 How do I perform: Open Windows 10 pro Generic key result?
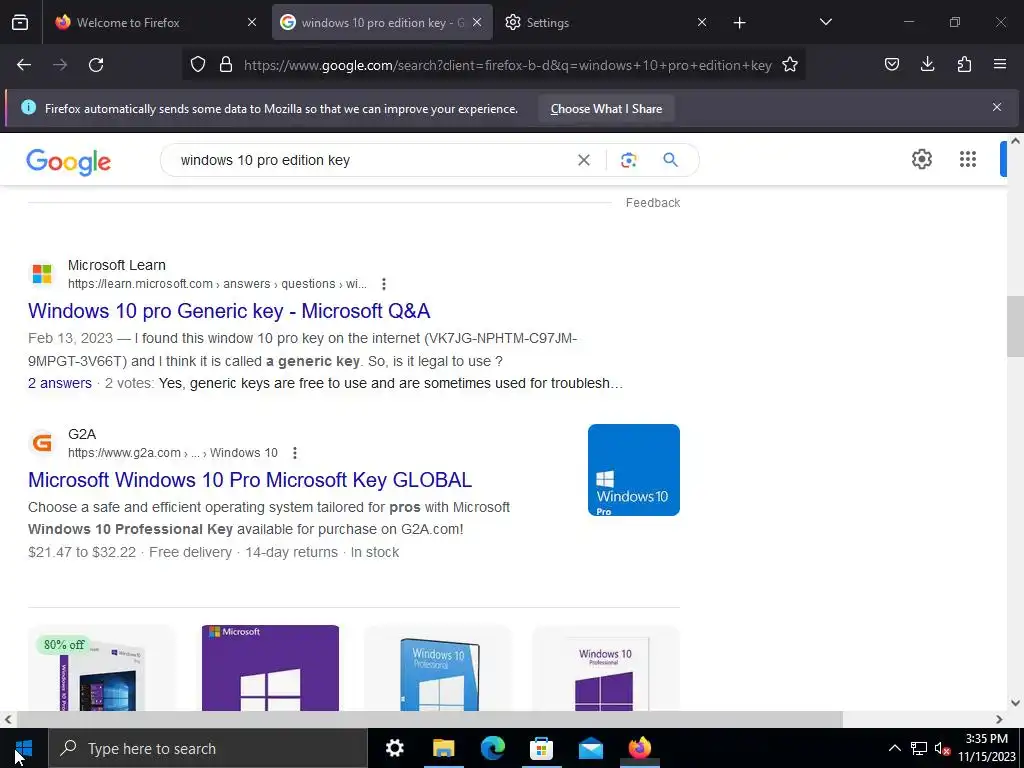229,311
